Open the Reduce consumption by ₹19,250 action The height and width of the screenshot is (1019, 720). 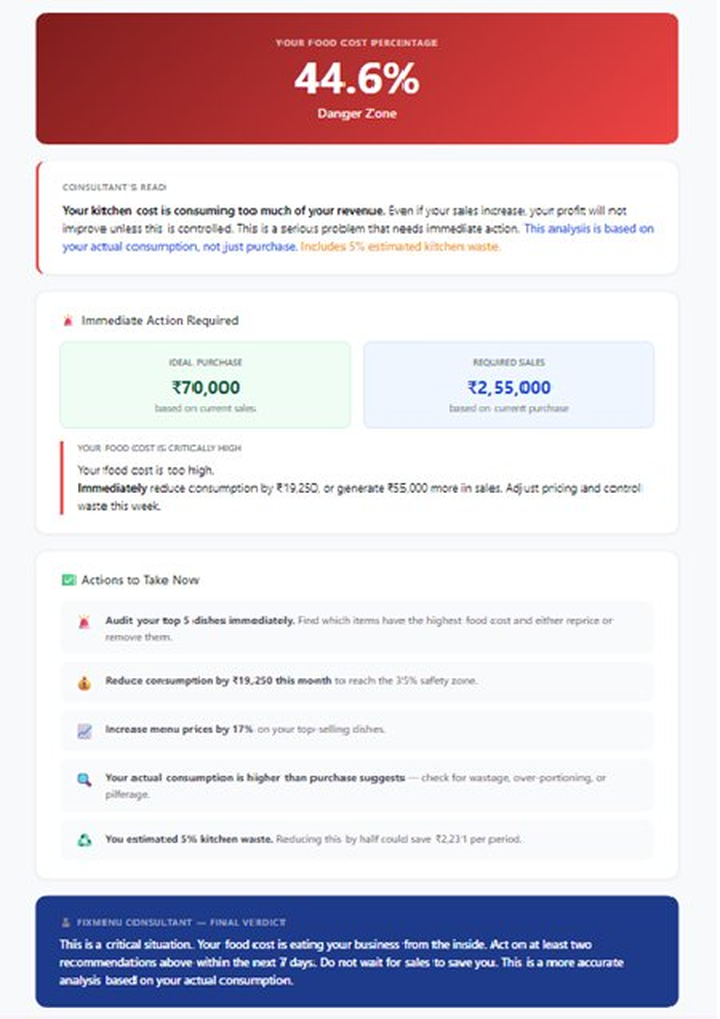point(357,681)
